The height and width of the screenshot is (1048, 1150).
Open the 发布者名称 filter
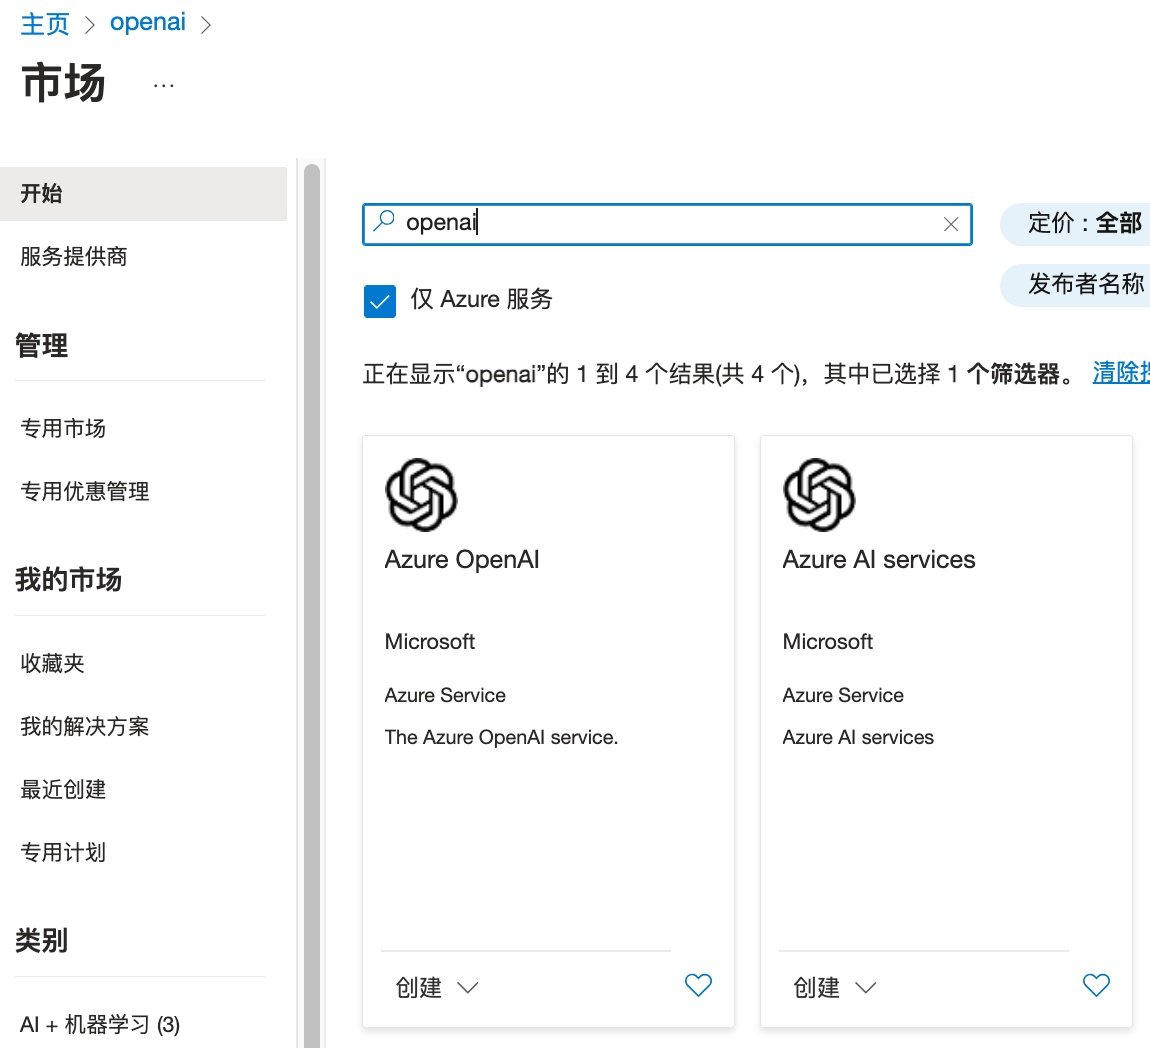1075,285
